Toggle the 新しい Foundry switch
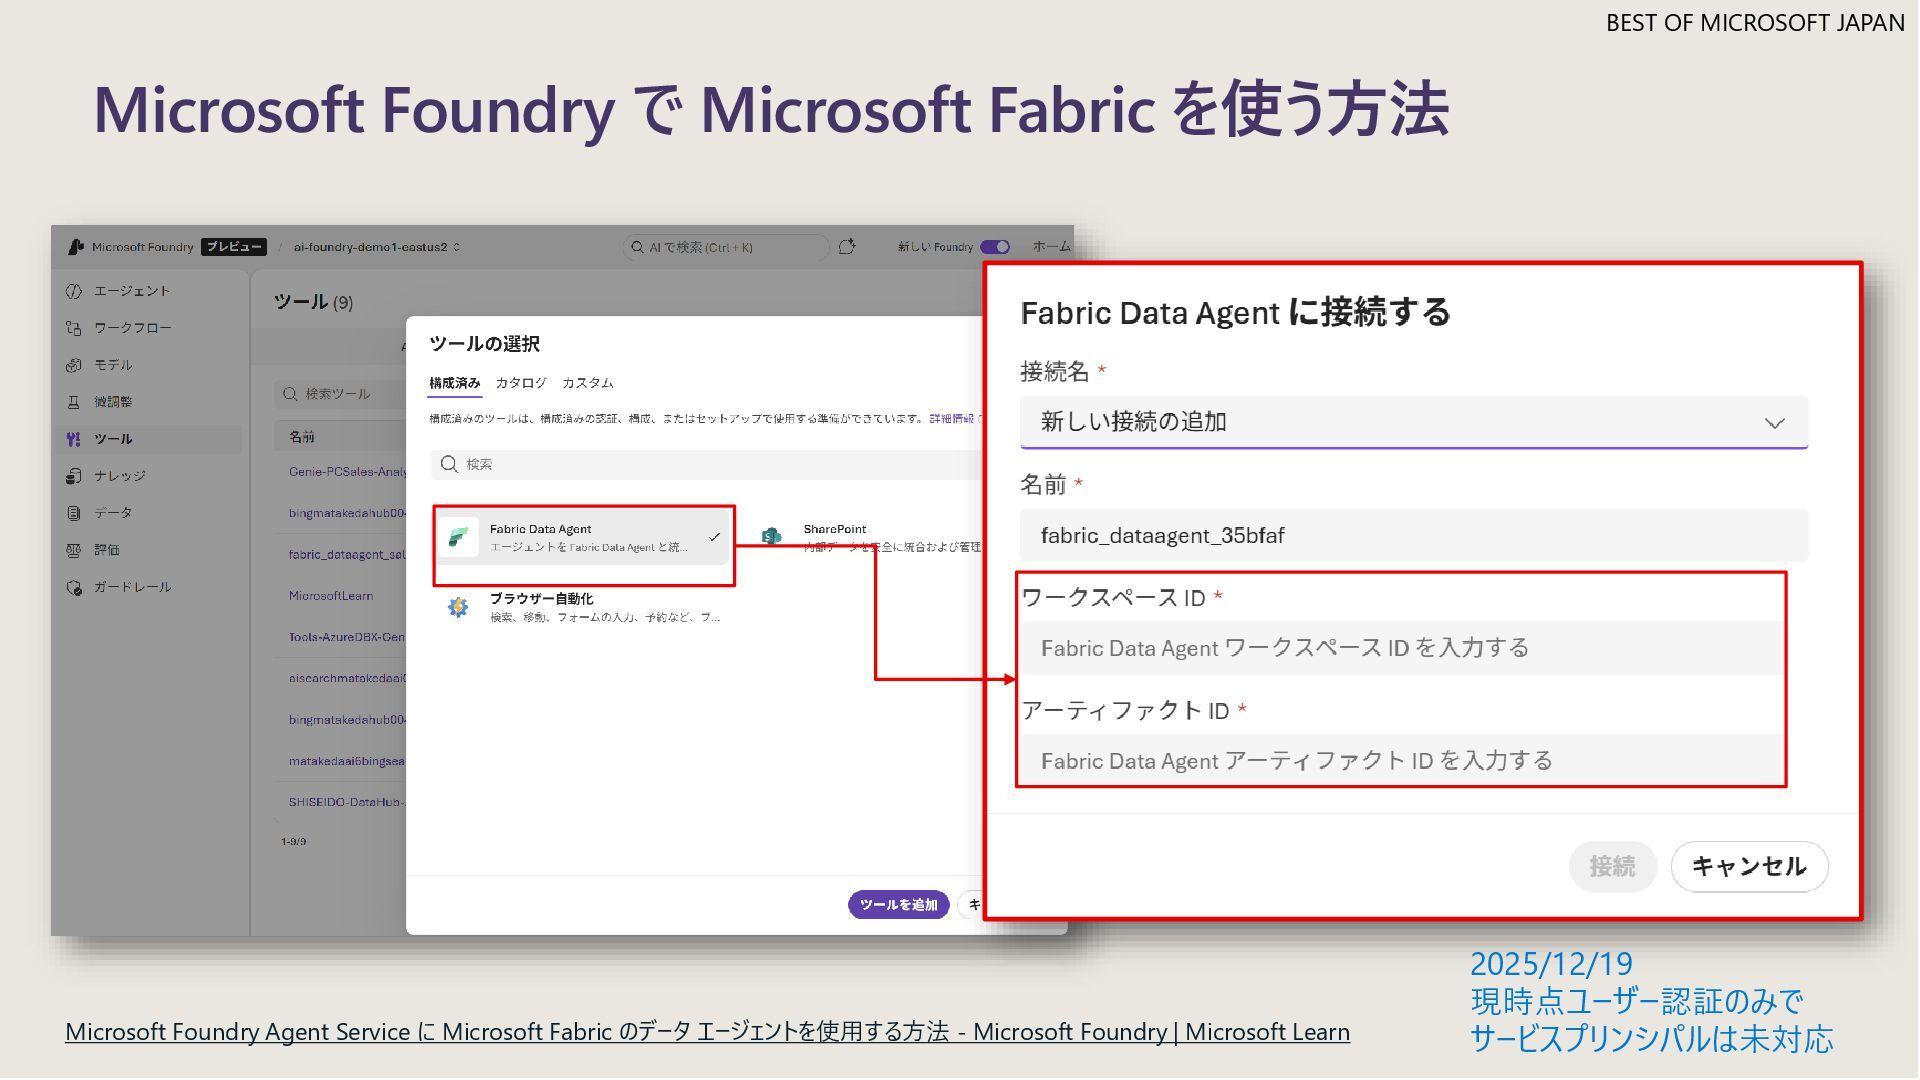Viewport: 1920px width, 1080px height. [x=995, y=247]
